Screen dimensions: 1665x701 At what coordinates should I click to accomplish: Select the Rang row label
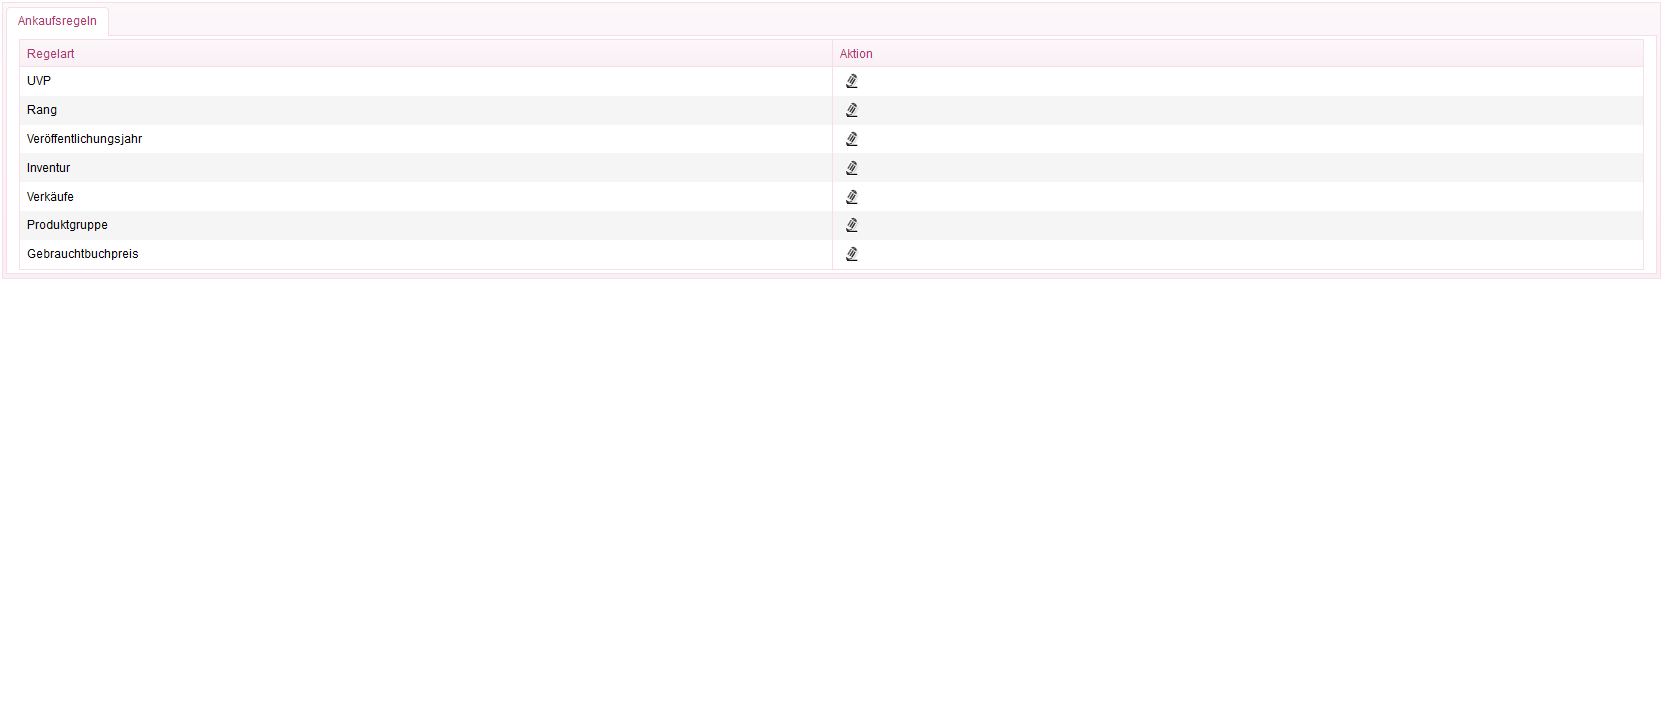tap(42, 110)
